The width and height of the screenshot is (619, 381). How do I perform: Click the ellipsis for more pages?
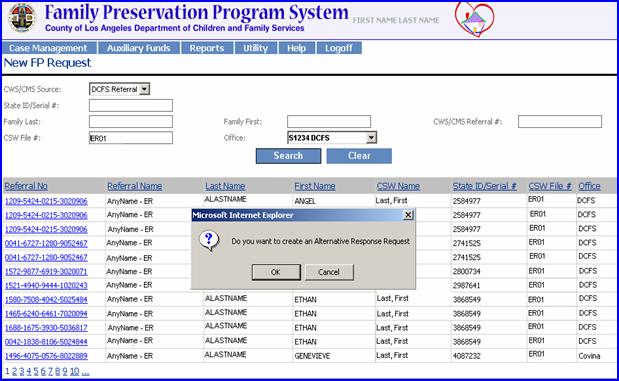coord(86,372)
